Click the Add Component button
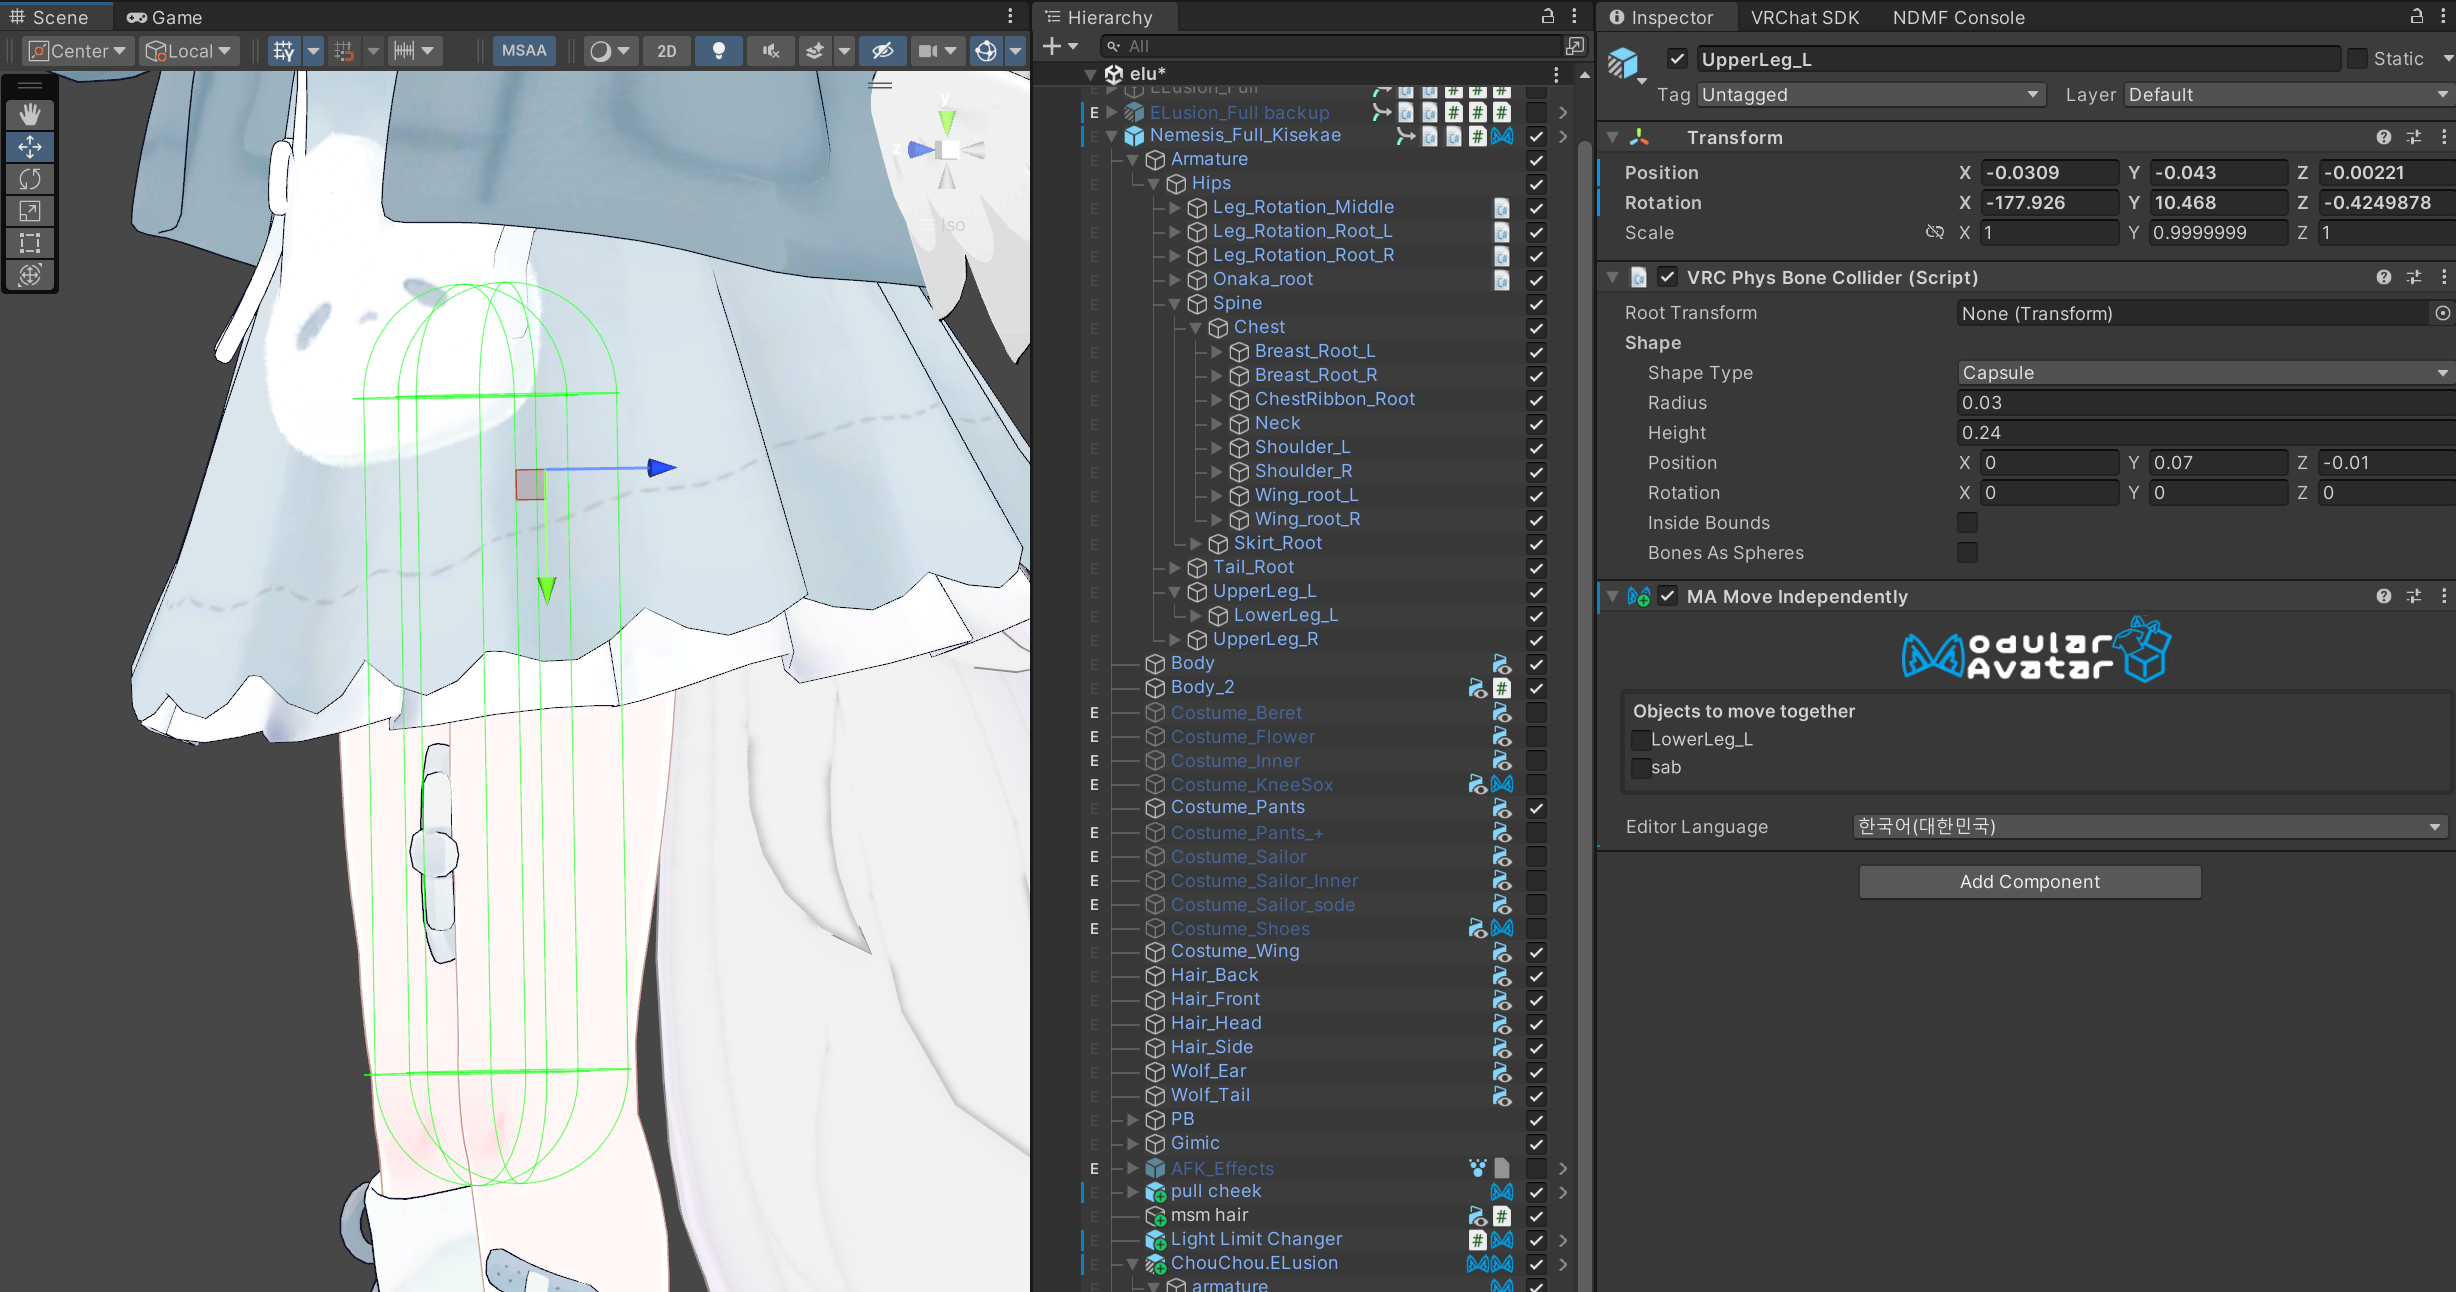This screenshot has width=2456, height=1292. 2029,882
